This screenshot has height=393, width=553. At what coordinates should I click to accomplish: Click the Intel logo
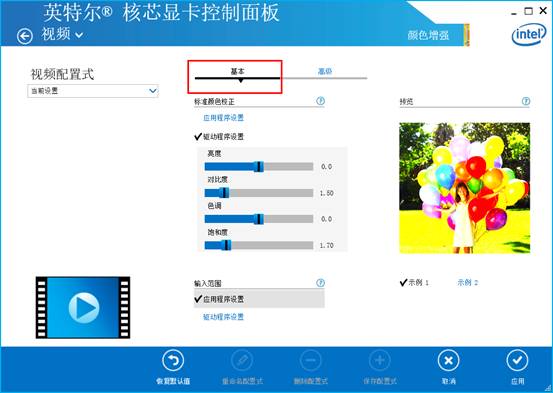pyautogui.click(x=529, y=34)
